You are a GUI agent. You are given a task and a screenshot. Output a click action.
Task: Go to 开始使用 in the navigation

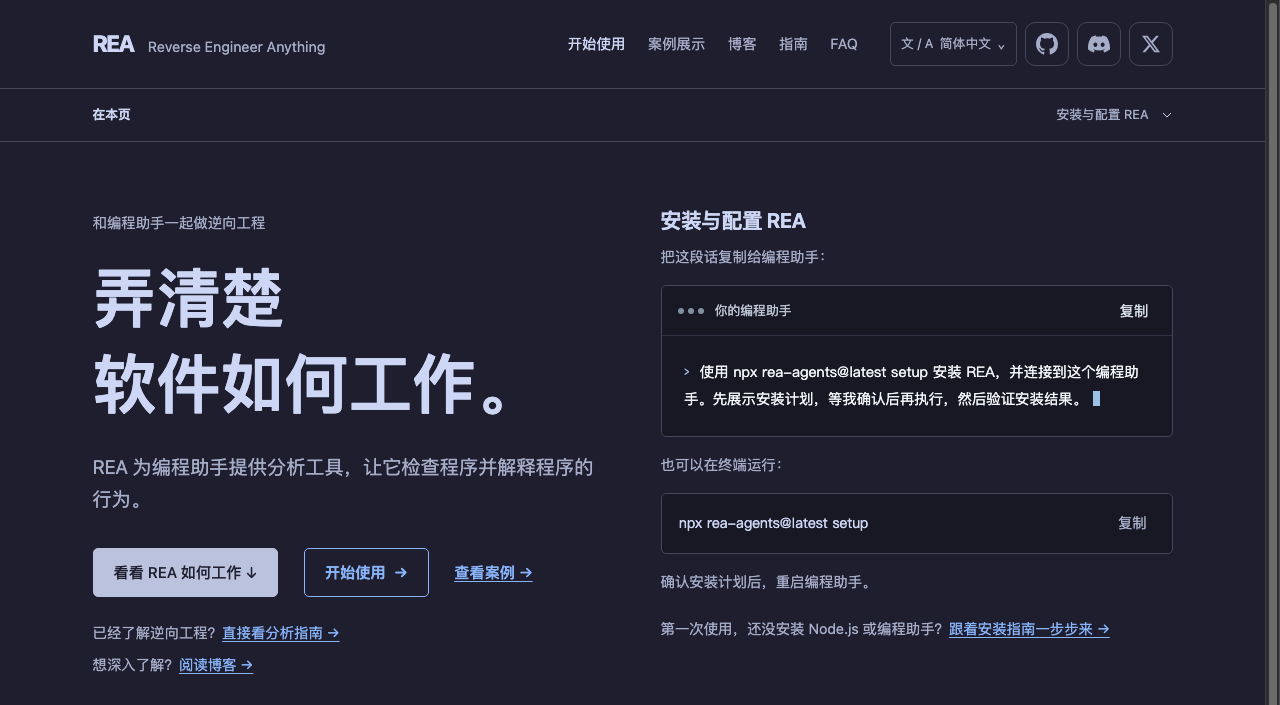coord(596,44)
